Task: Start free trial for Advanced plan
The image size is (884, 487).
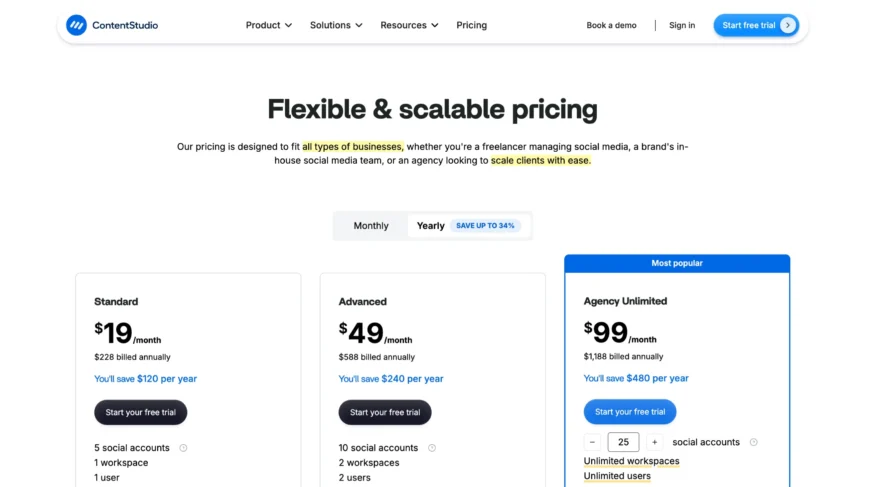Action: 385,412
